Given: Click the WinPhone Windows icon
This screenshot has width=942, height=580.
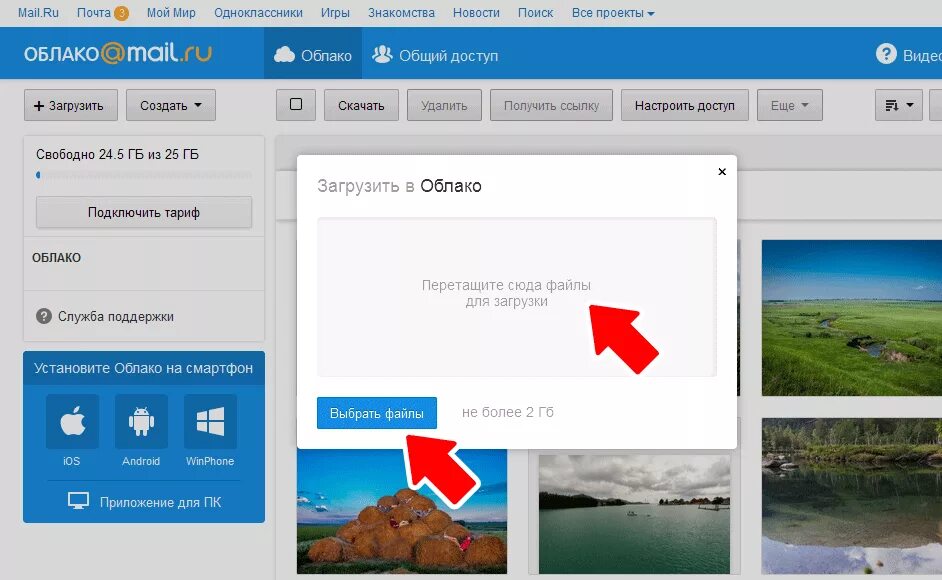Looking at the screenshot, I should click(210, 421).
